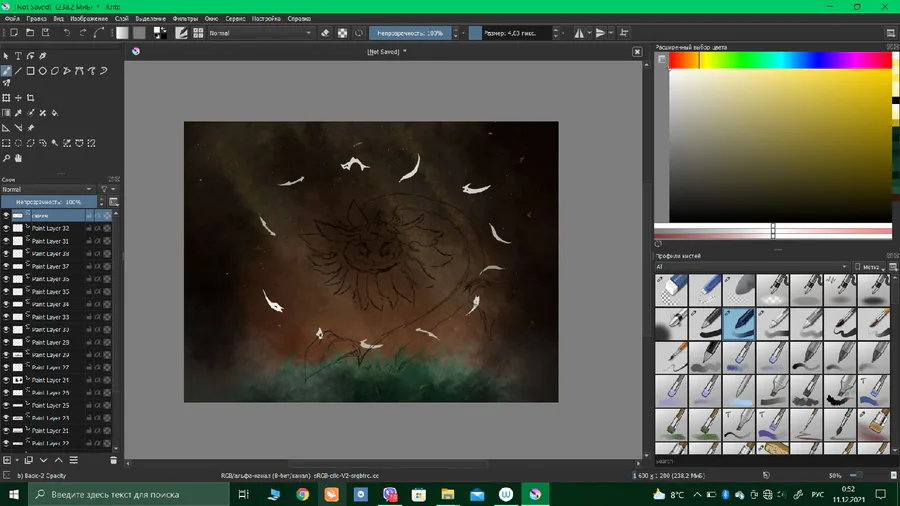Select the Freehand Brush tool
Viewport: 900px width, 506px height.
pyautogui.click(x=6, y=71)
